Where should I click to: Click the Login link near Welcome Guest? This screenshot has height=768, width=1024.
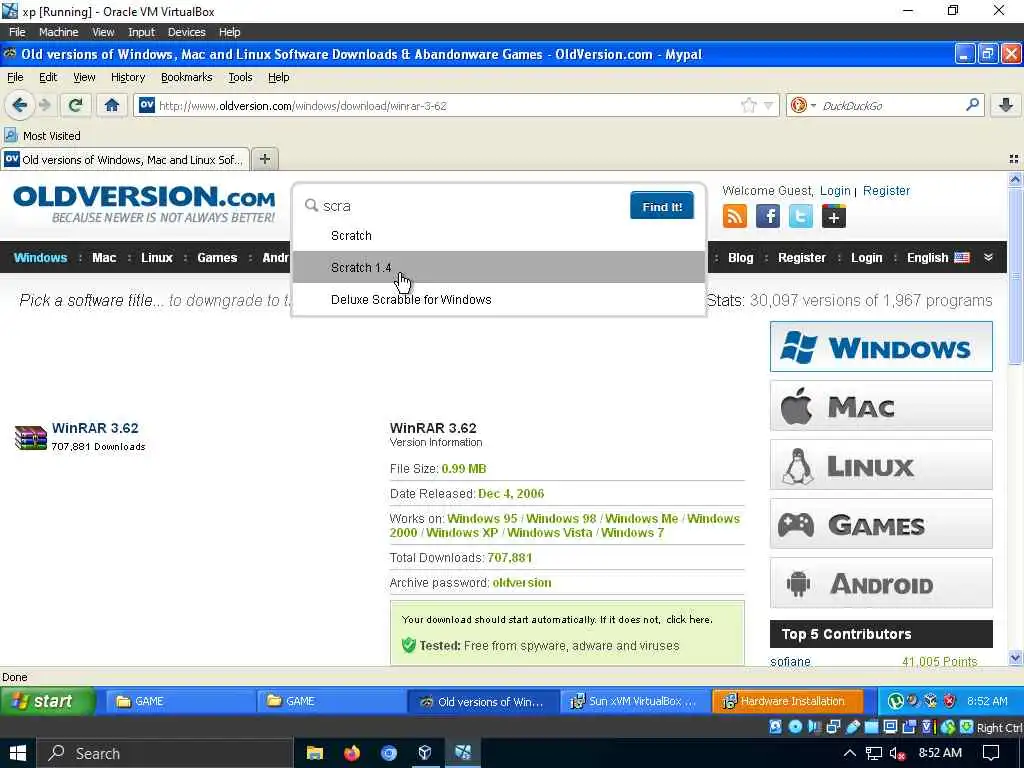835,191
